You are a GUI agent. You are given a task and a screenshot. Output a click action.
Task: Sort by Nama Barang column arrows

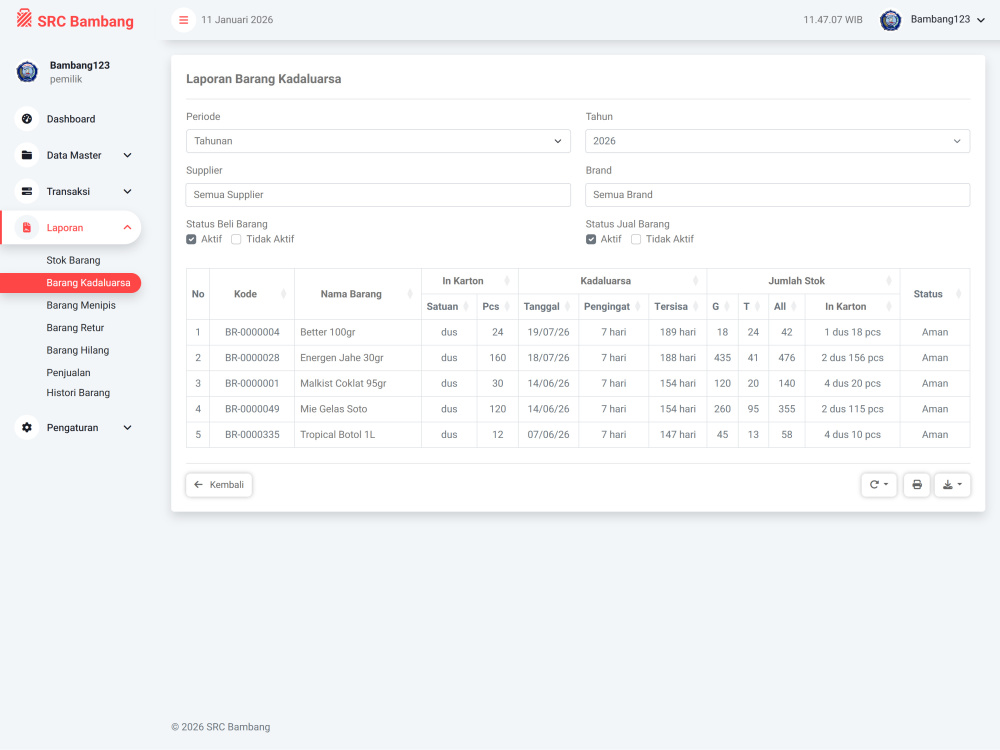pyautogui.click(x=410, y=294)
